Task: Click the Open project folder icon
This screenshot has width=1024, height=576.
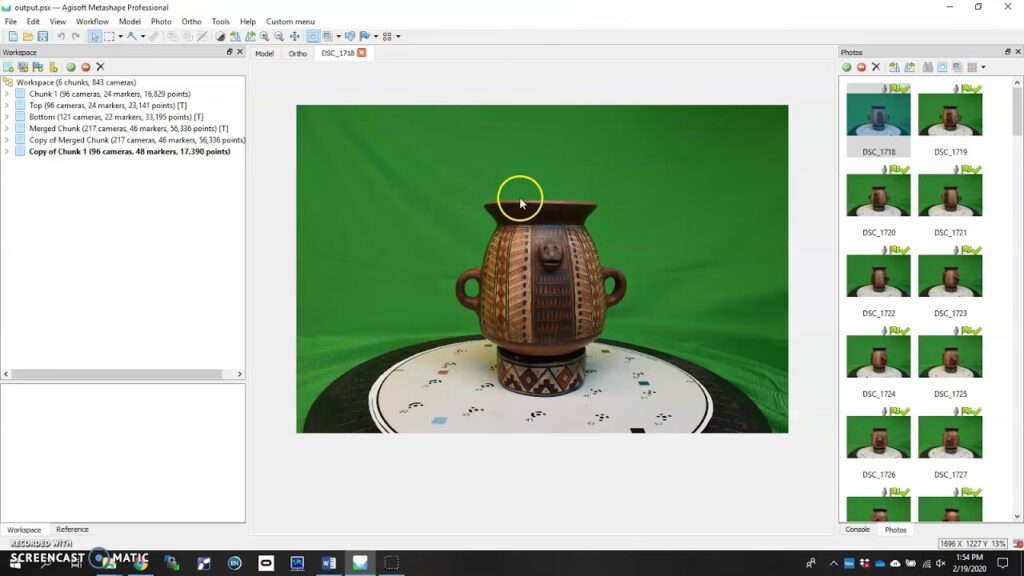Action: [28, 37]
